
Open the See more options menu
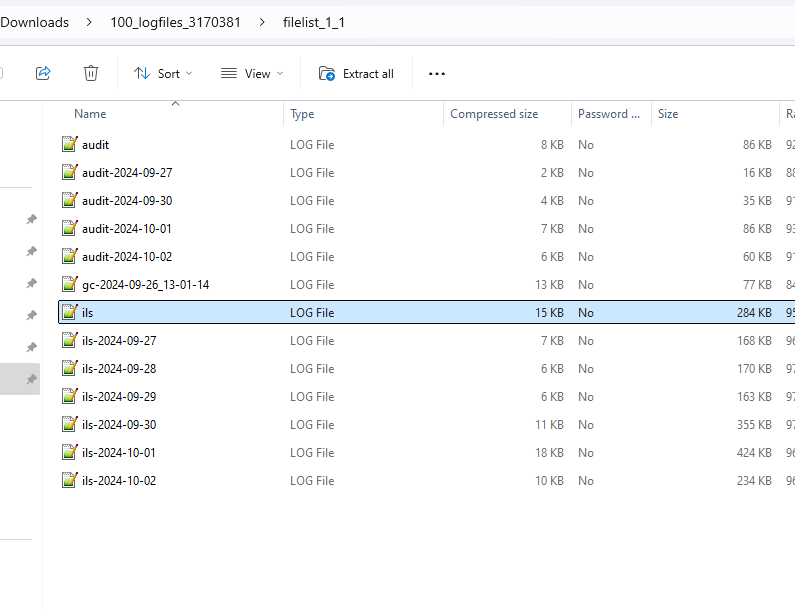436,73
